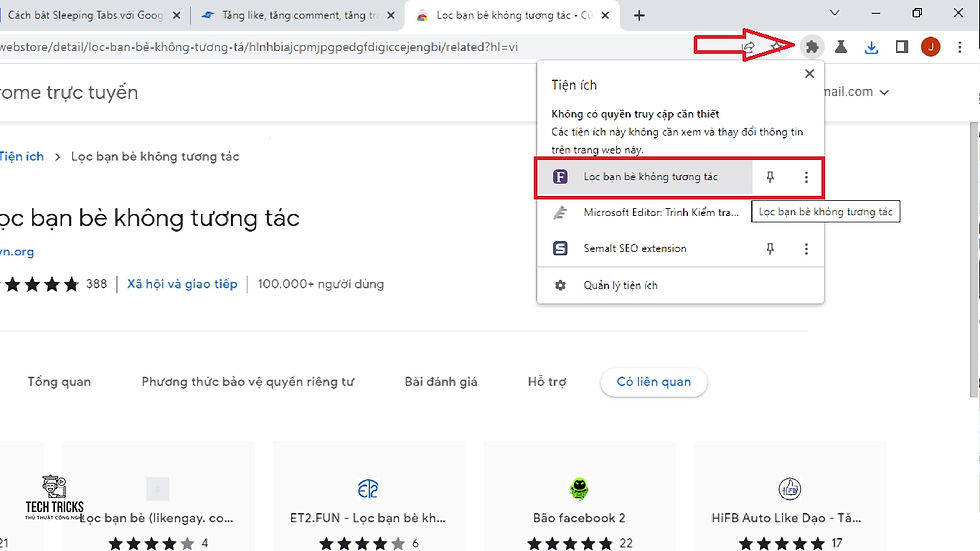The height and width of the screenshot is (551, 980).
Task: Toggle the side panel icon
Action: pyautogui.click(x=901, y=47)
